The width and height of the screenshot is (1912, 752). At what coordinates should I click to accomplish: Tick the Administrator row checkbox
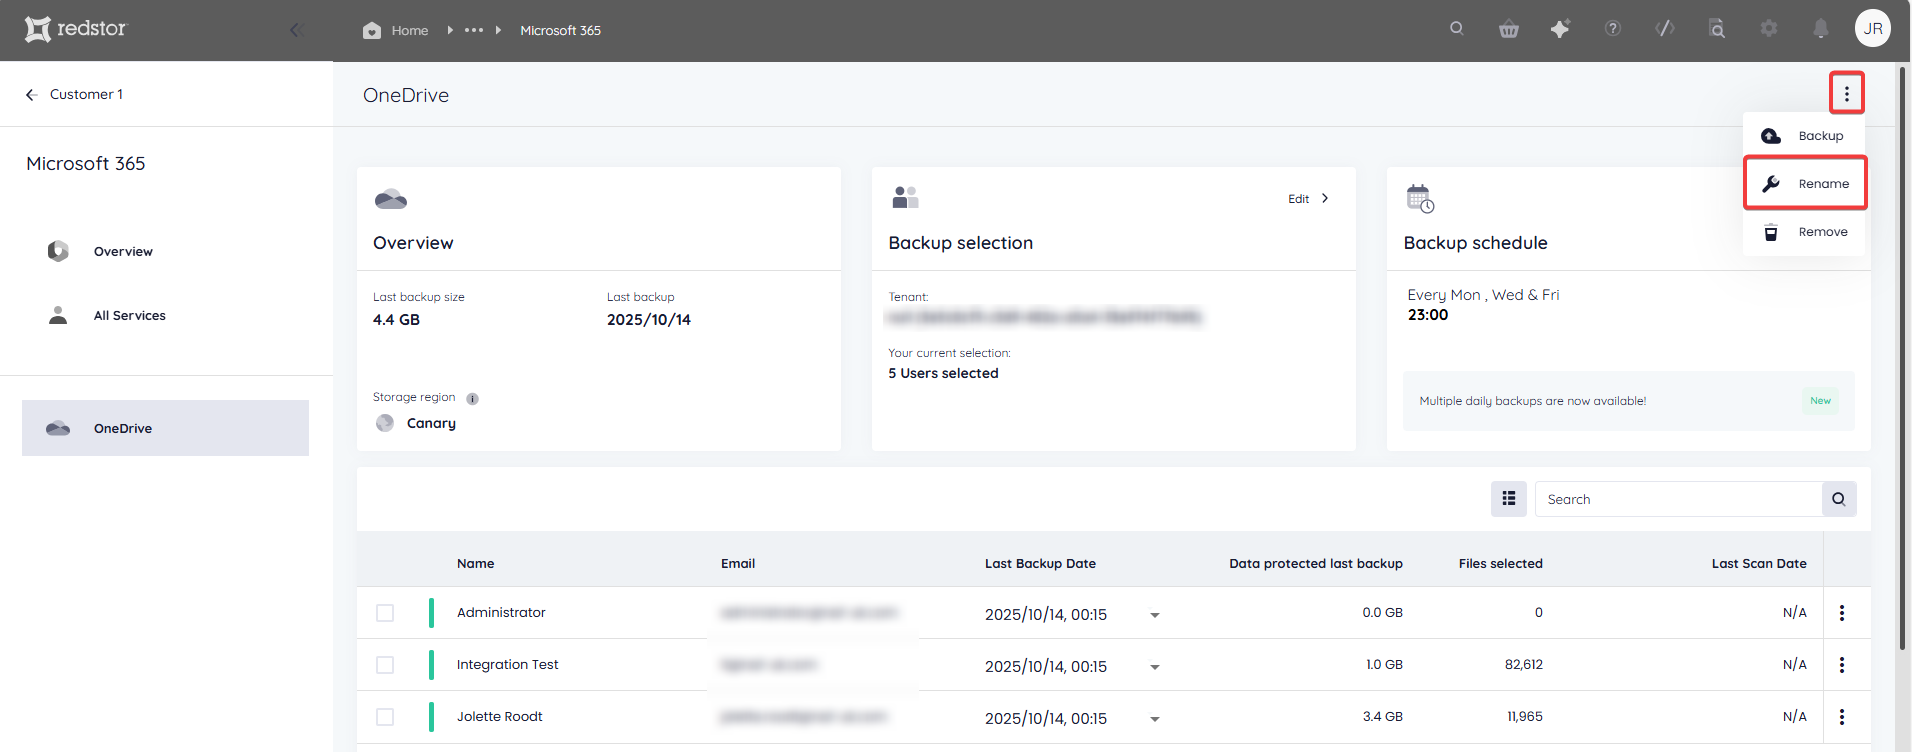pos(385,613)
